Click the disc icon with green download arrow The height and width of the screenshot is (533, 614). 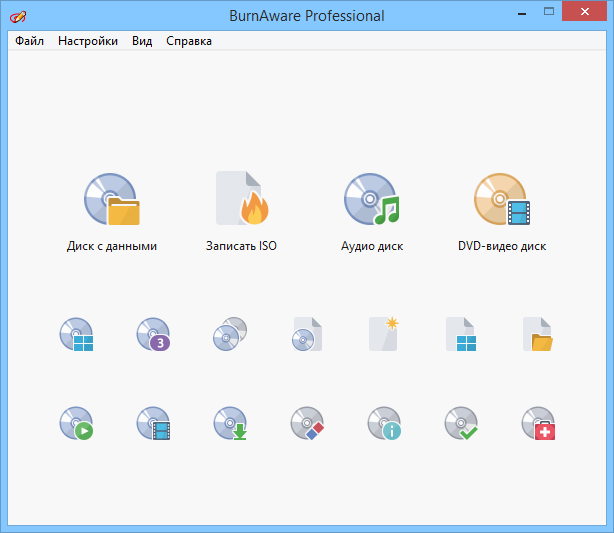pos(230,424)
